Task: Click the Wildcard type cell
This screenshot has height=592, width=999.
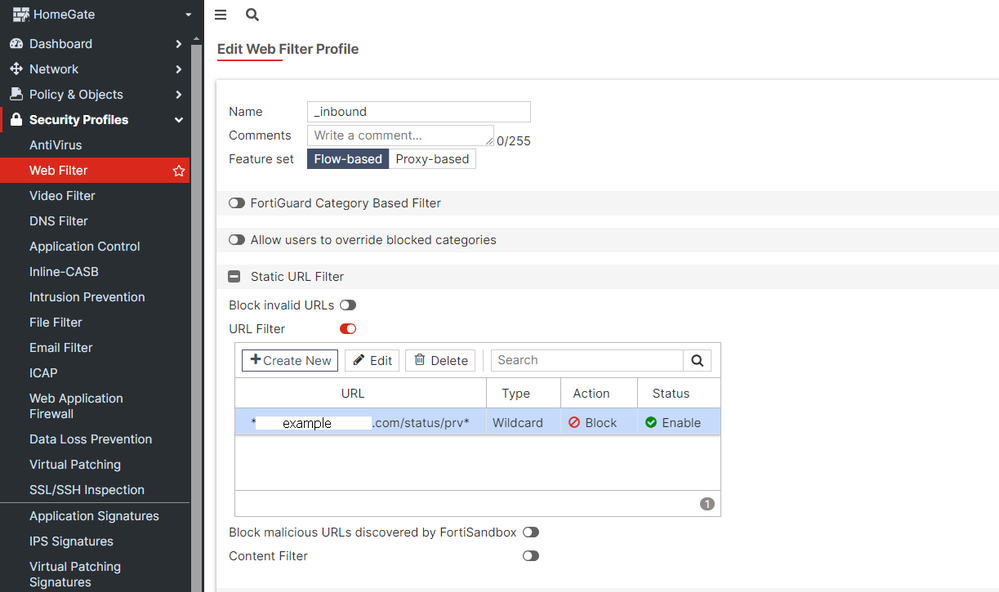Action: pos(523,422)
